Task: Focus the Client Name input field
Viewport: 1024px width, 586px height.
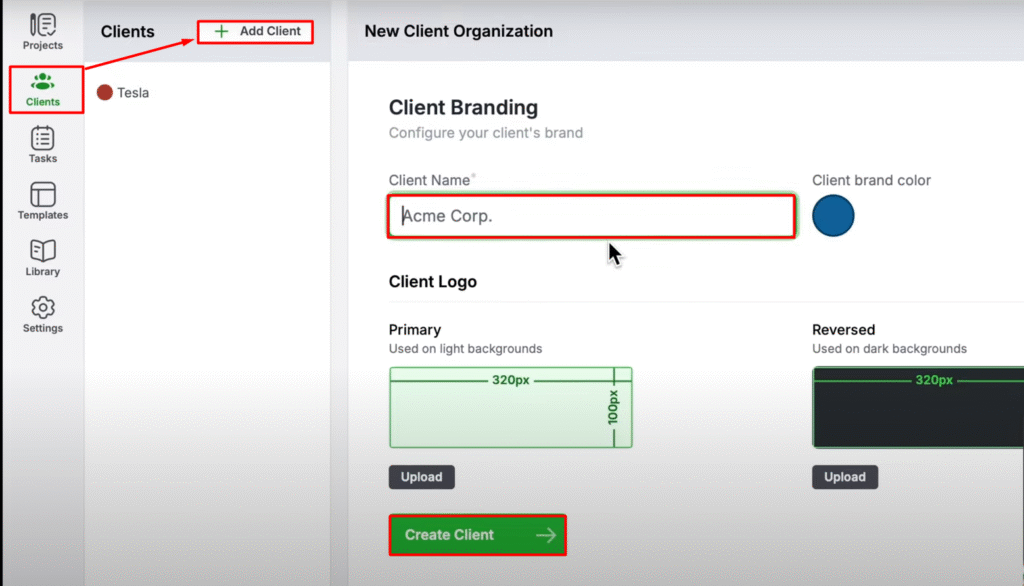Action: [x=592, y=216]
